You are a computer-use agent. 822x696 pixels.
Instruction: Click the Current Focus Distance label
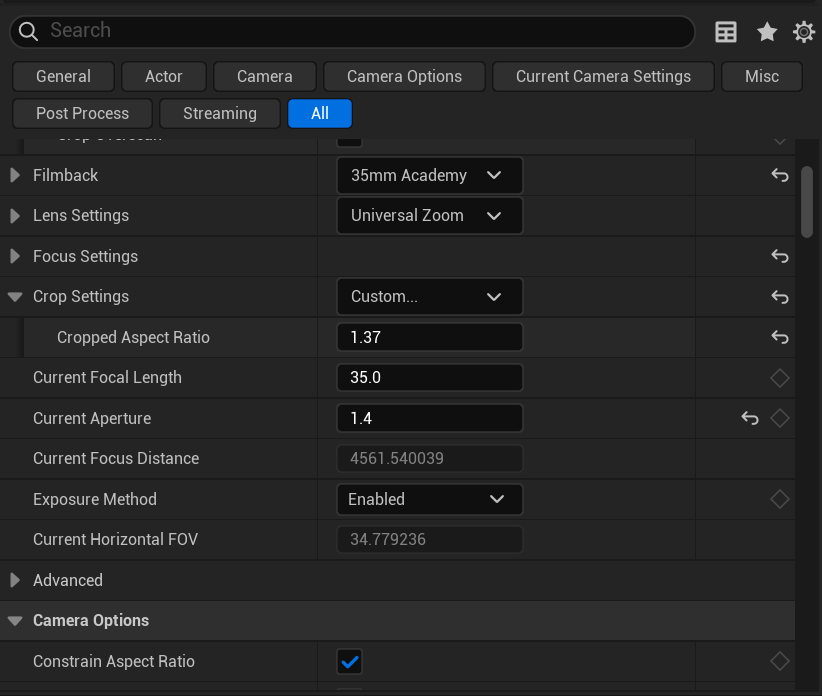pyautogui.click(x=116, y=459)
